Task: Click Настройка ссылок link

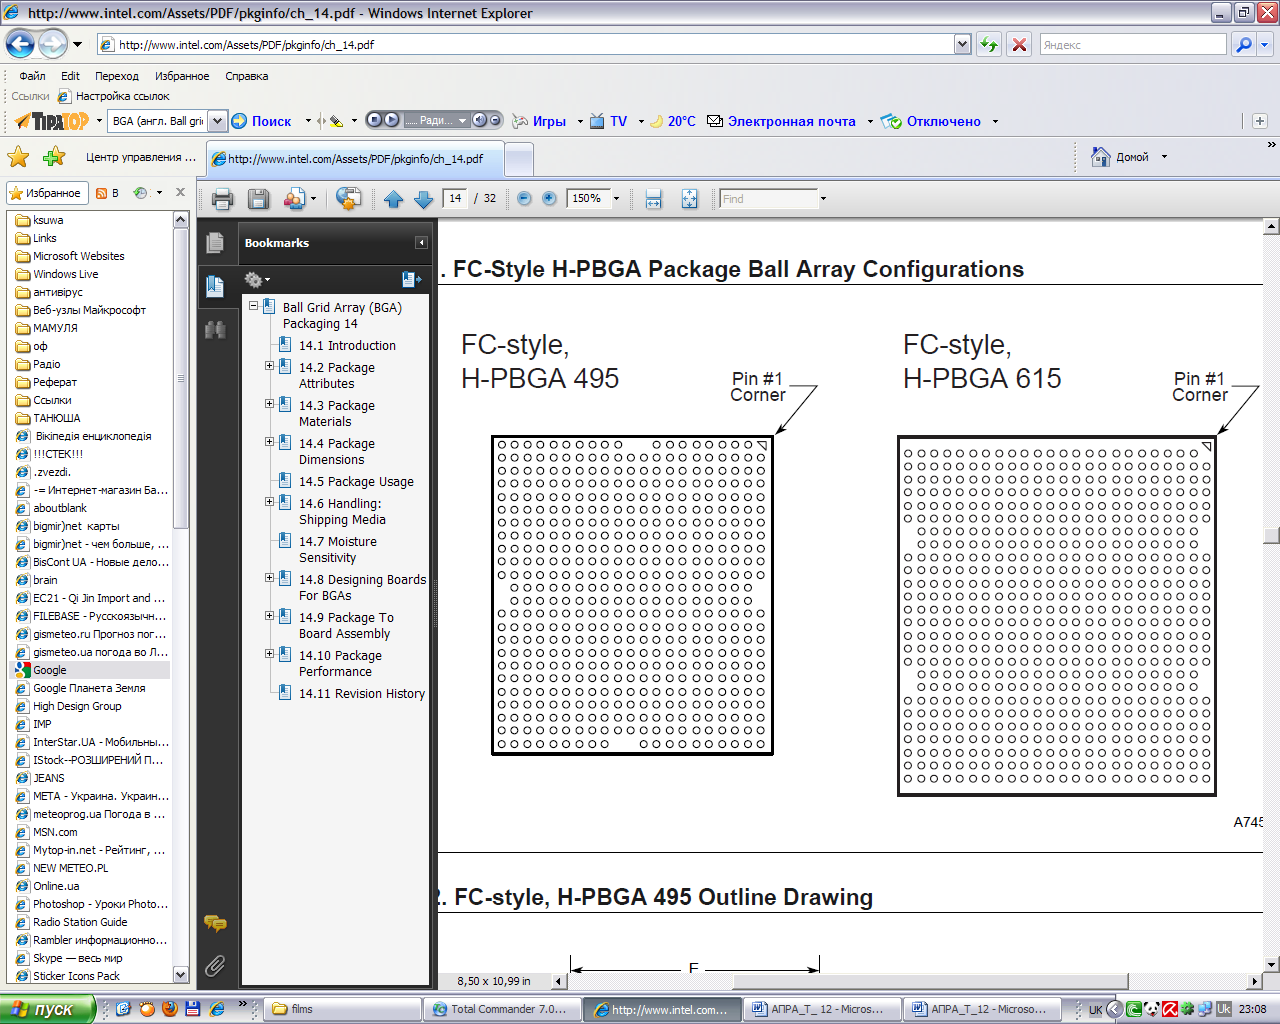Action: pos(122,96)
